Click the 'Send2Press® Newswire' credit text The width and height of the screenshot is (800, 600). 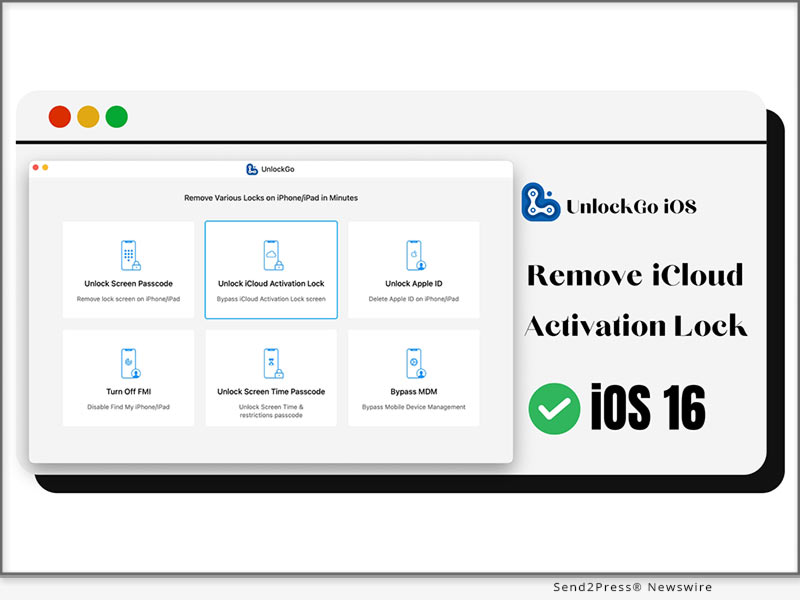coord(633,587)
